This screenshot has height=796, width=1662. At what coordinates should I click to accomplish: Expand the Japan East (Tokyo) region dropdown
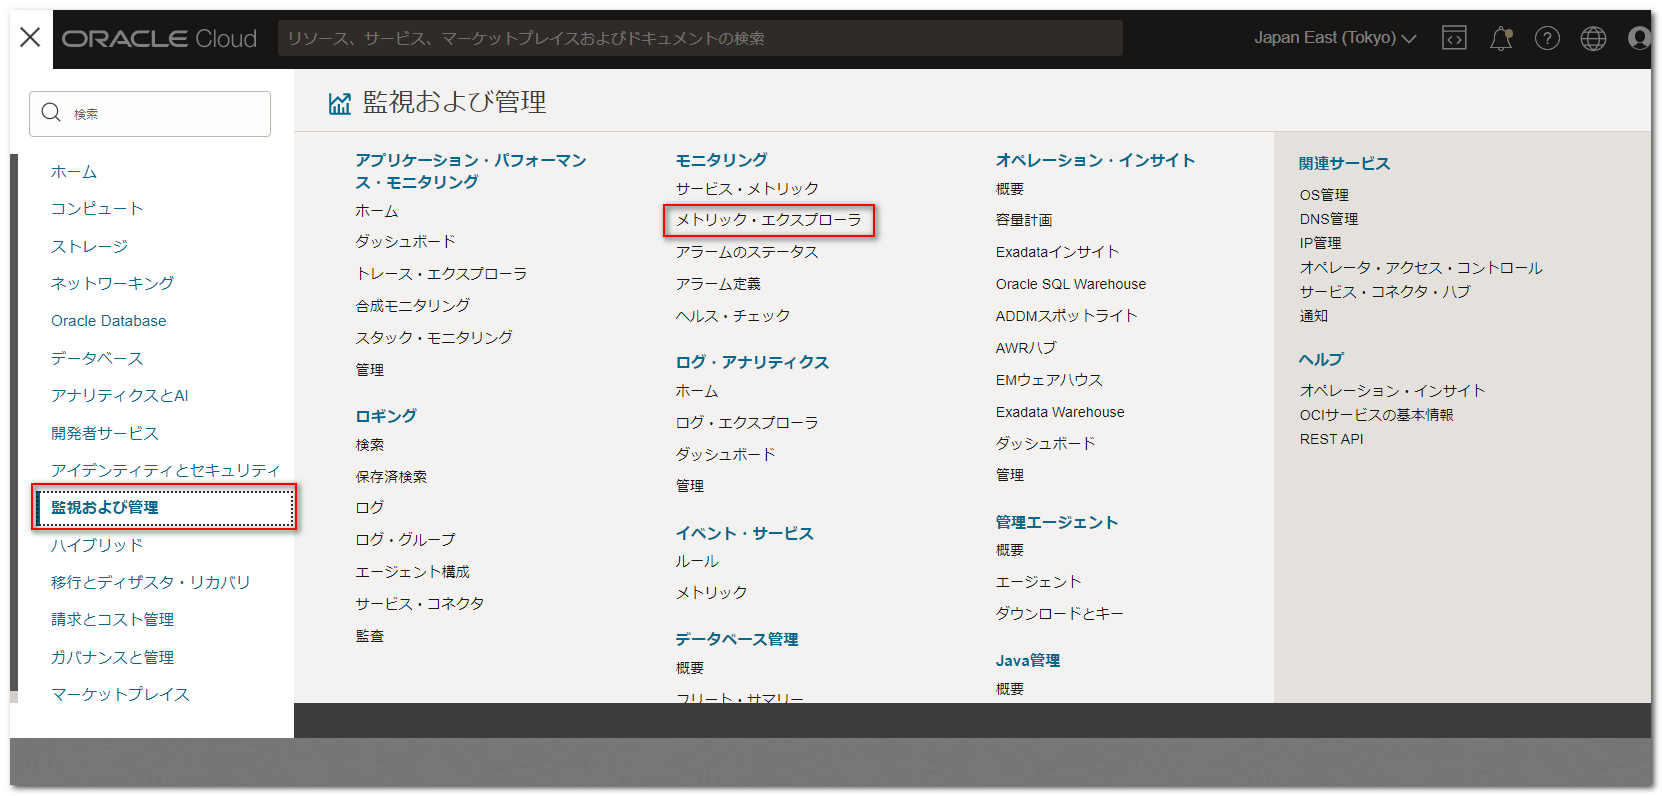pyautogui.click(x=1335, y=38)
